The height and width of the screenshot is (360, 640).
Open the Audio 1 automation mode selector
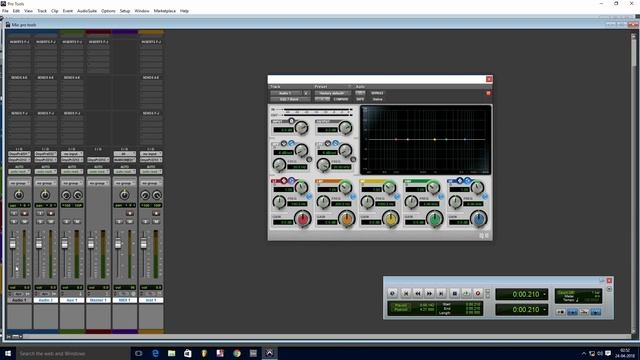pos(19,172)
